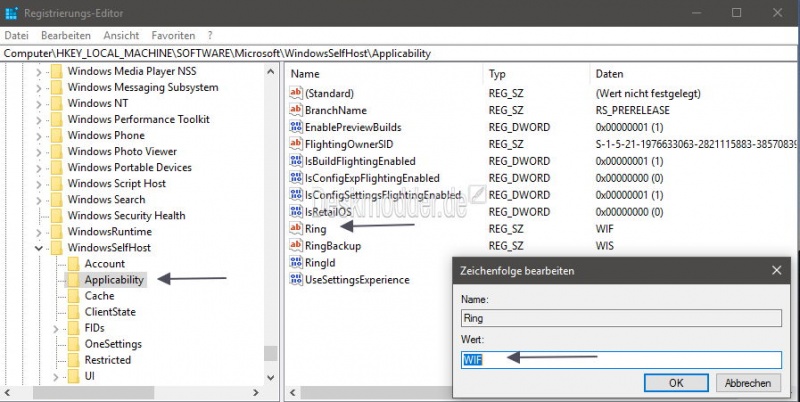Click the UseSettingsExperience DWORD icon
800x402 pixels.
(x=295, y=280)
